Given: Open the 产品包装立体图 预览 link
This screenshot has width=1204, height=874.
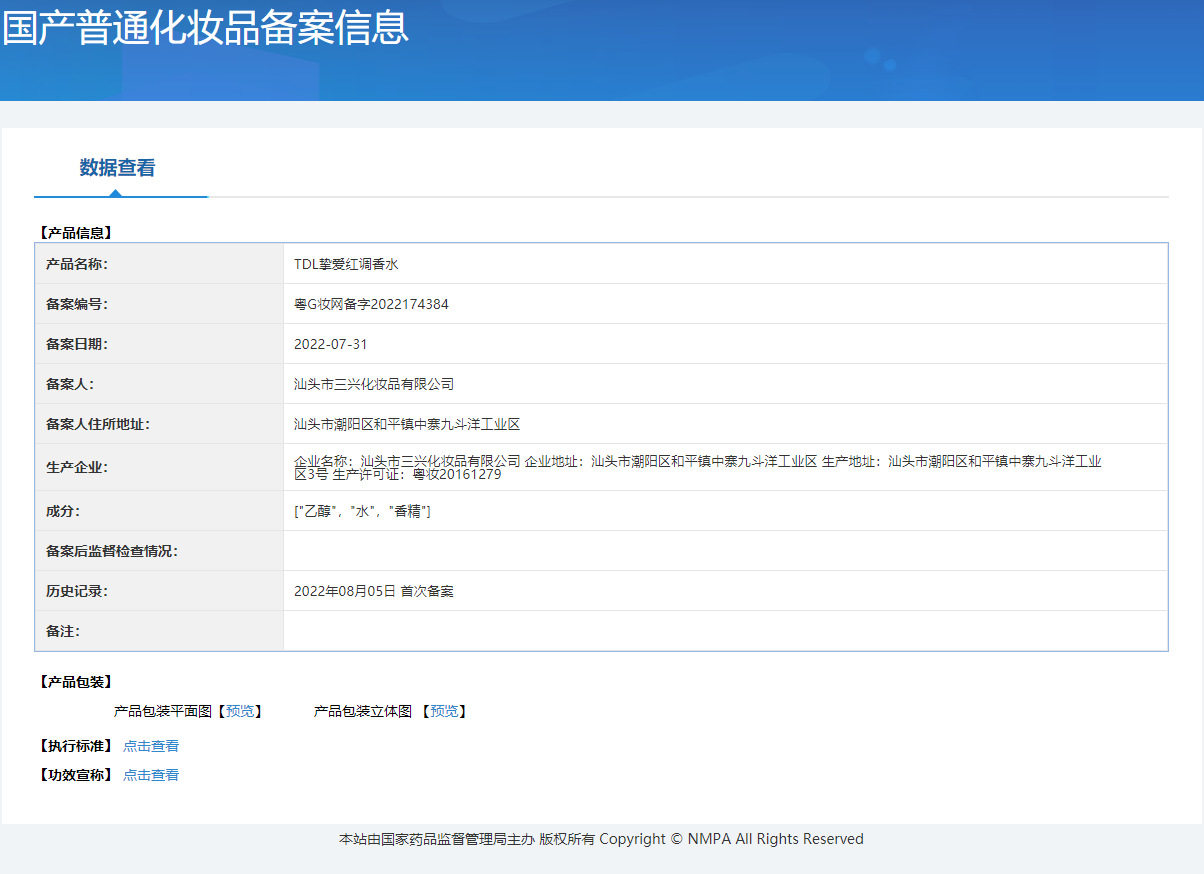Looking at the screenshot, I should pos(444,711).
